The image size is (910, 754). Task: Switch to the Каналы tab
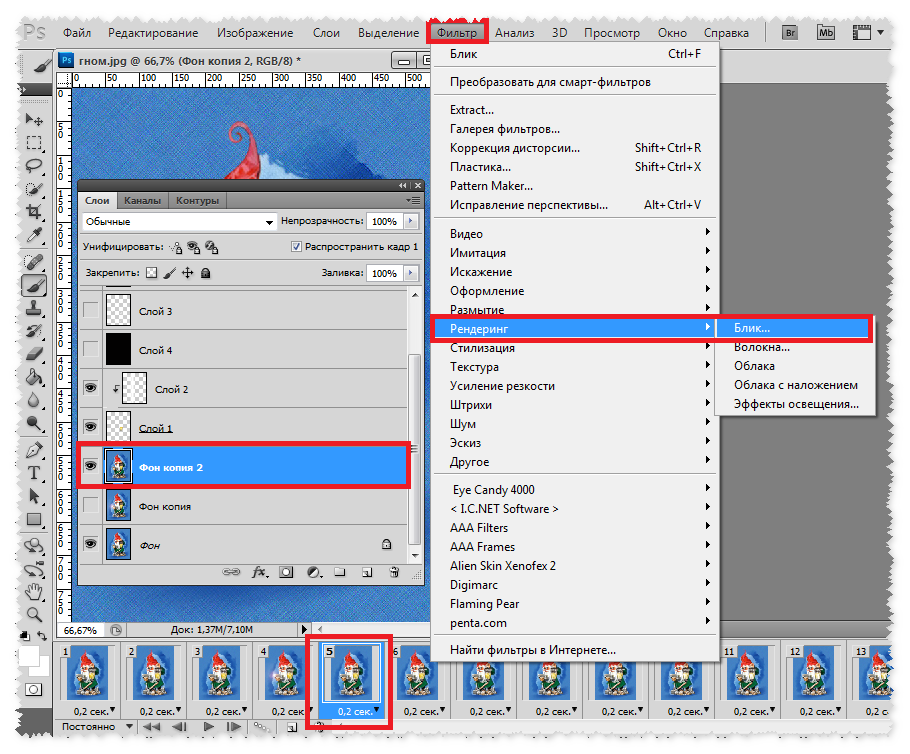click(x=142, y=200)
